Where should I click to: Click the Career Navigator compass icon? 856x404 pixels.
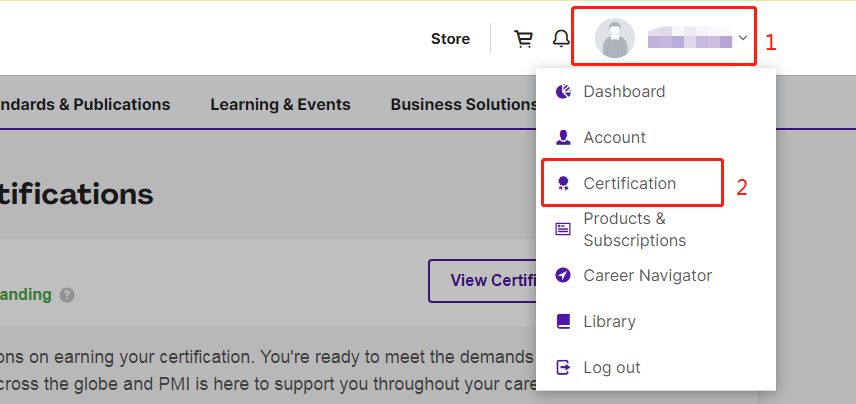[x=563, y=275]
